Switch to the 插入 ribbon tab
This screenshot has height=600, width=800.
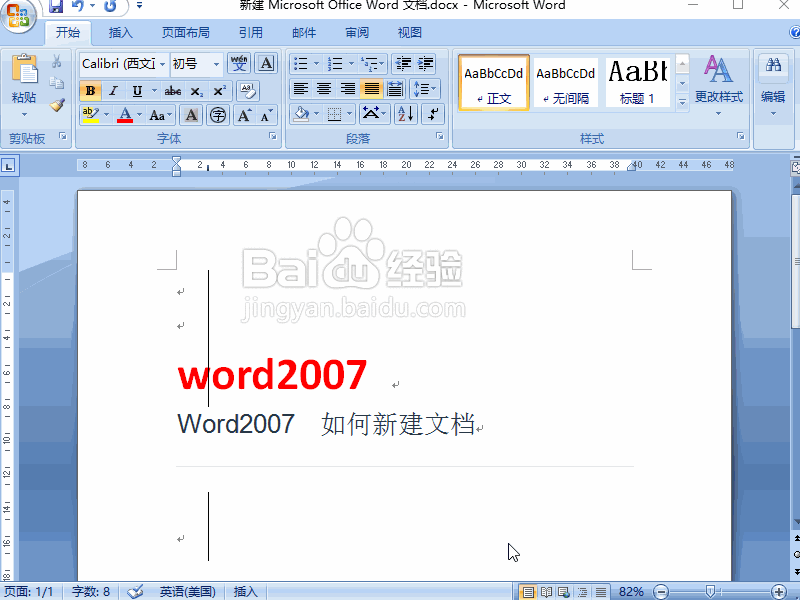pos(119,32)
